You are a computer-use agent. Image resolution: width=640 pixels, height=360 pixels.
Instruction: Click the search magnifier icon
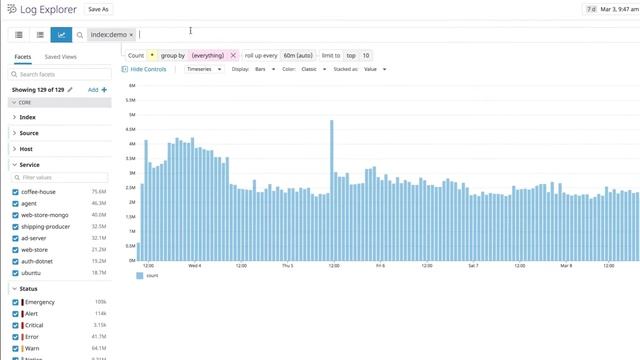pyautogui.click(x=80, y=35)
